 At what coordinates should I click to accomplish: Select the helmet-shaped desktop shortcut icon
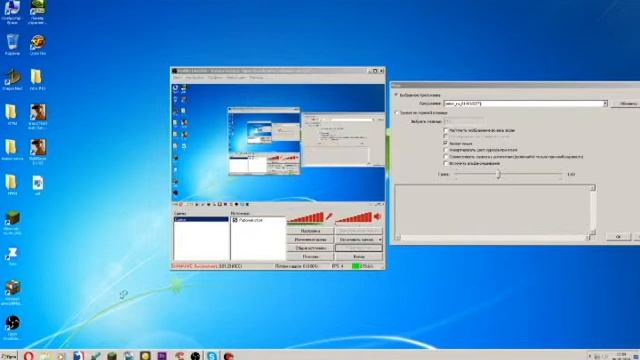coord(12,77)
